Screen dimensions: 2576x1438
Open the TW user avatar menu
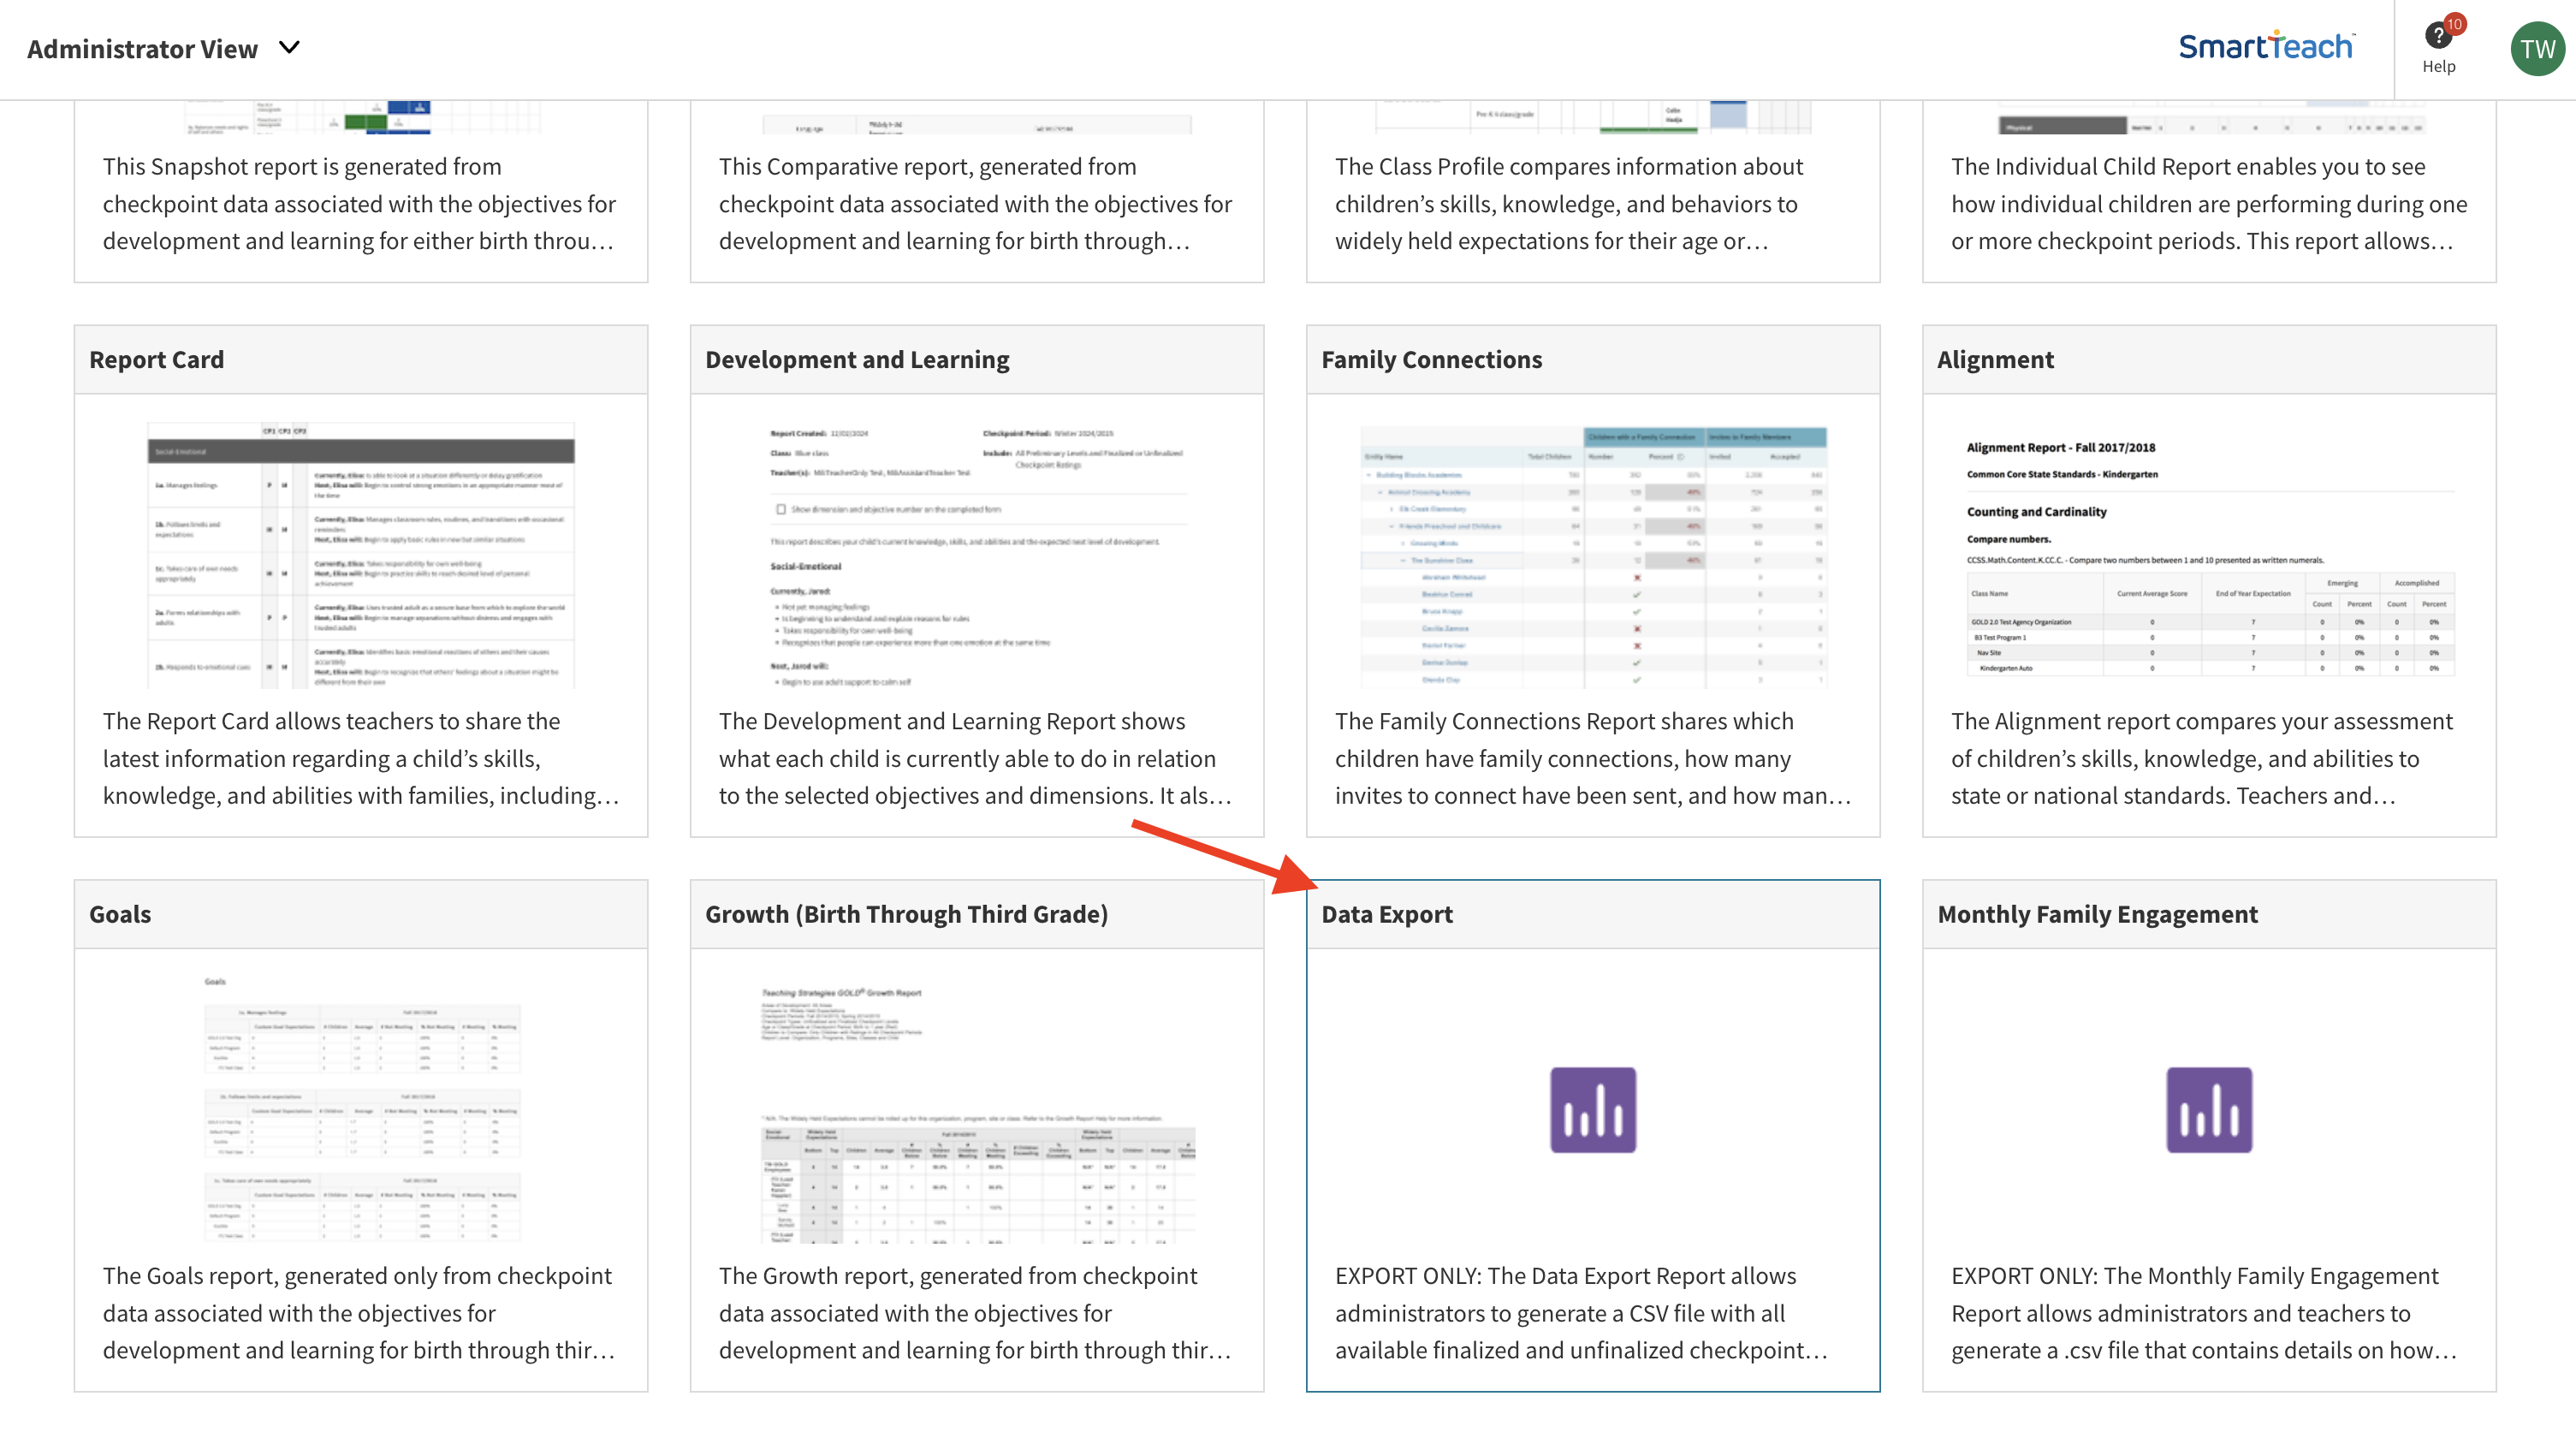click(2538, 49)
